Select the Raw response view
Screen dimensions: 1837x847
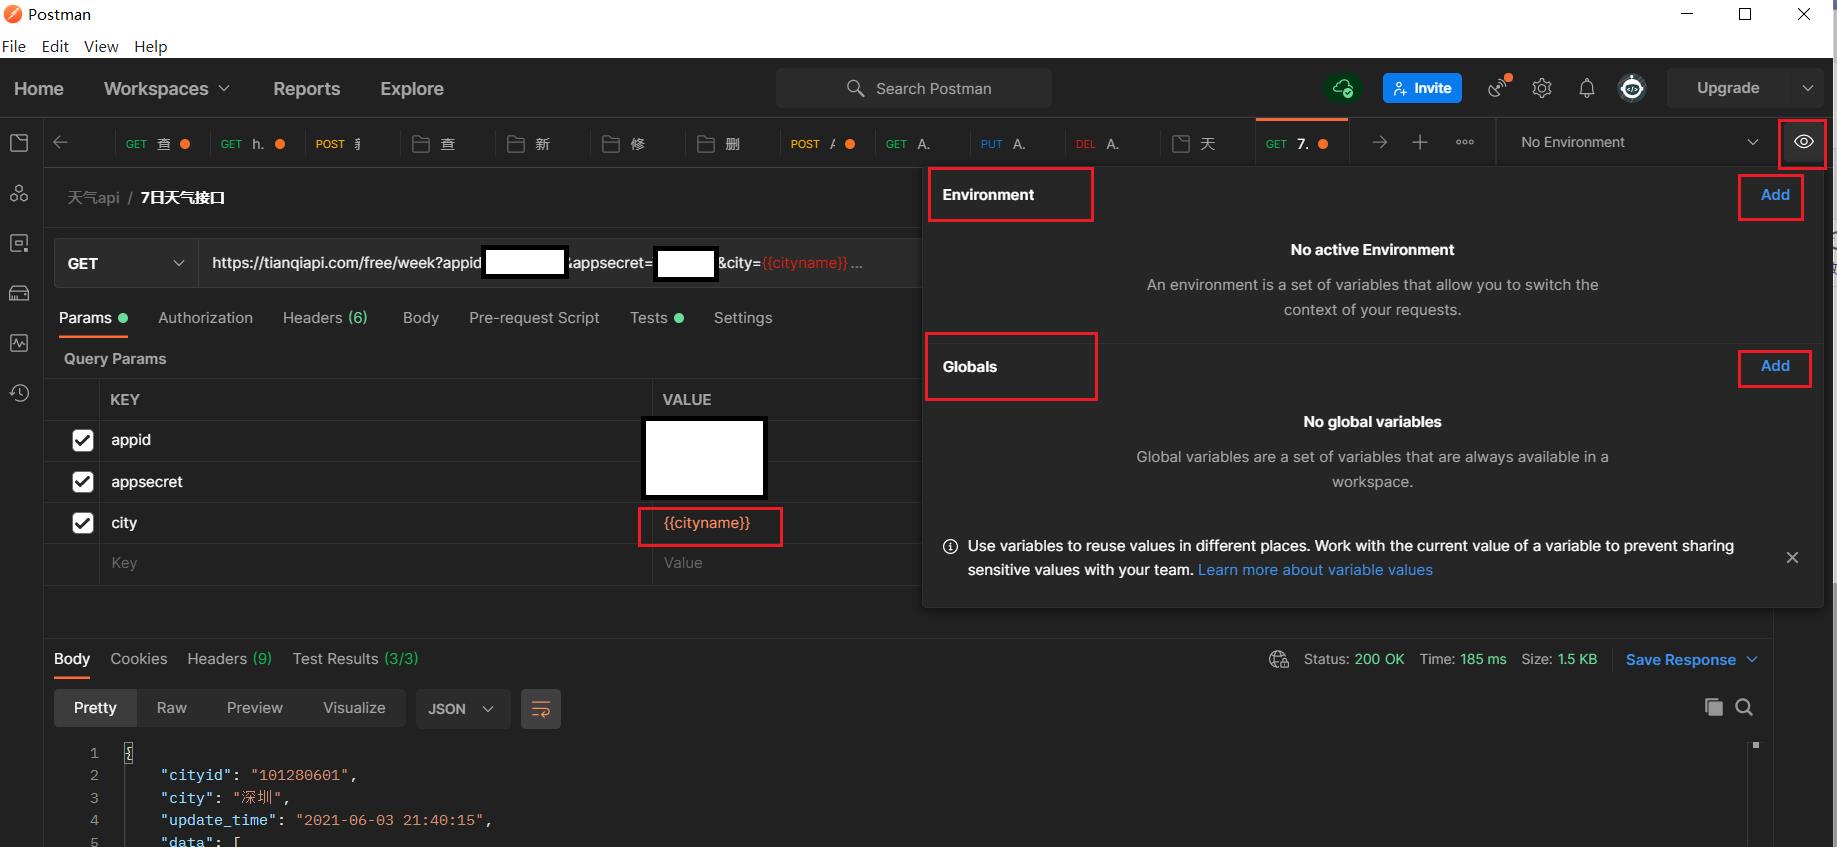coord(172,707)
